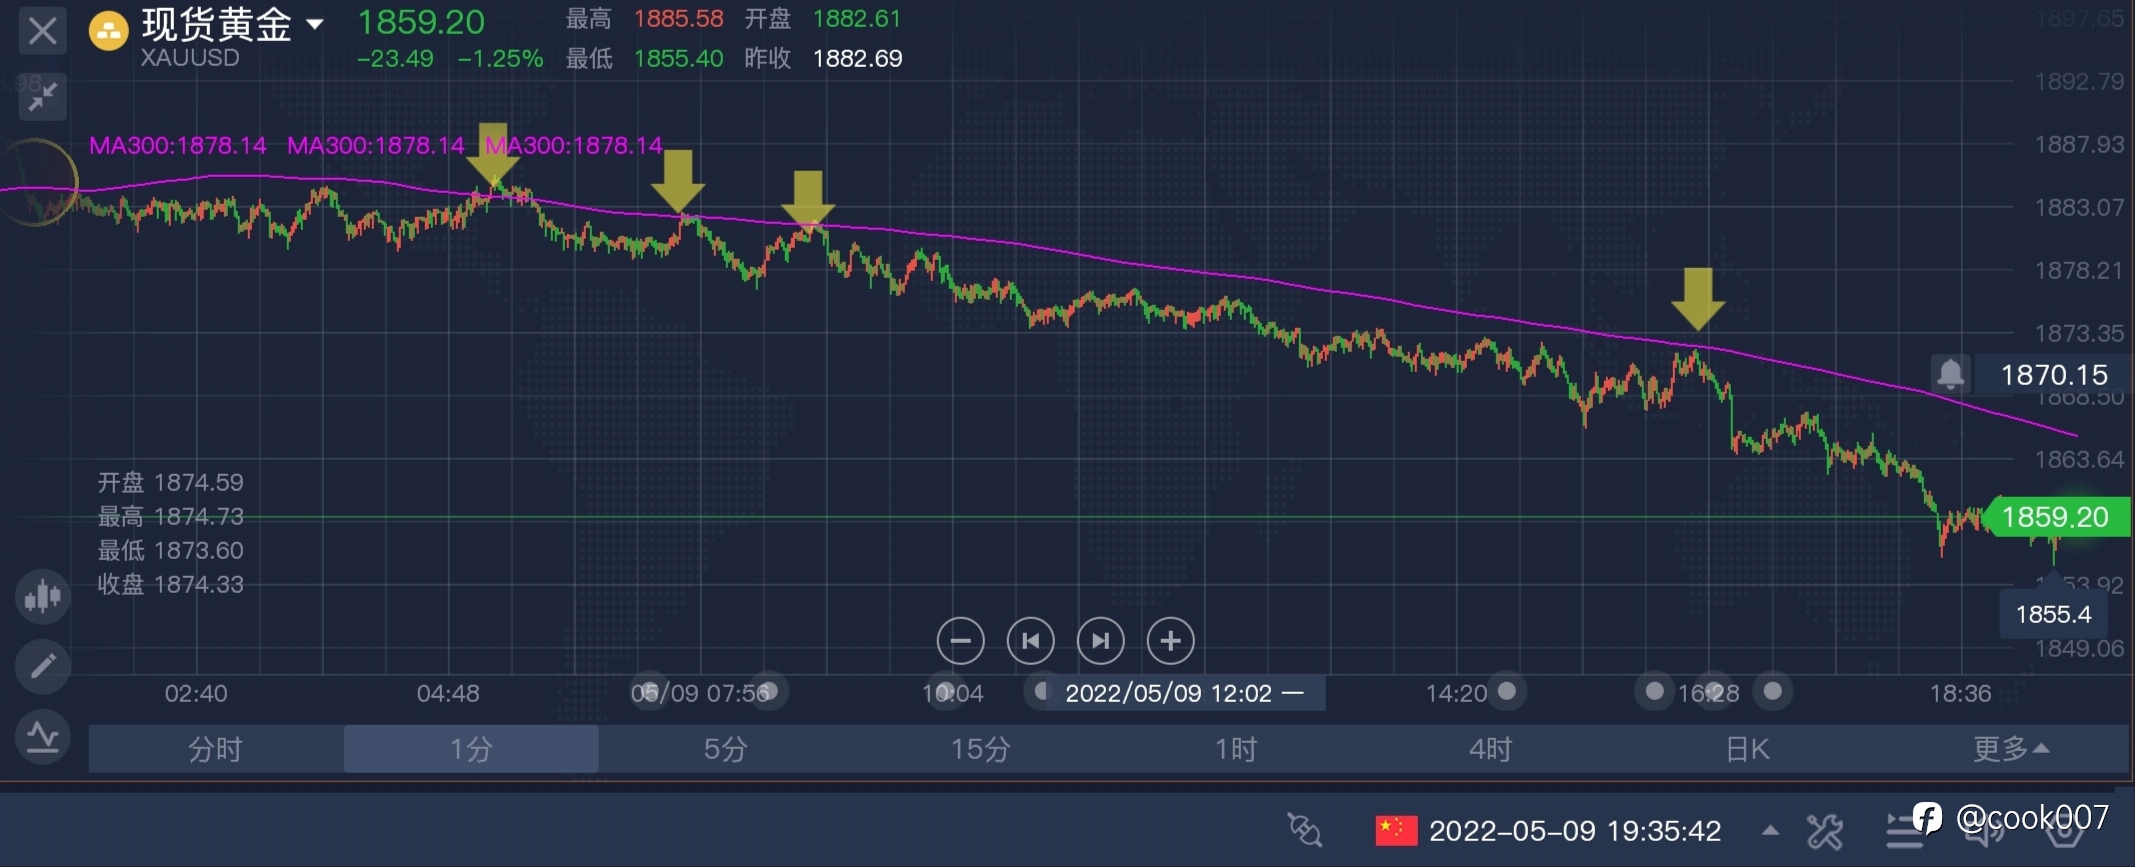
Task: Click the connection plug status icon
Action: click(x=1304, y=830)
